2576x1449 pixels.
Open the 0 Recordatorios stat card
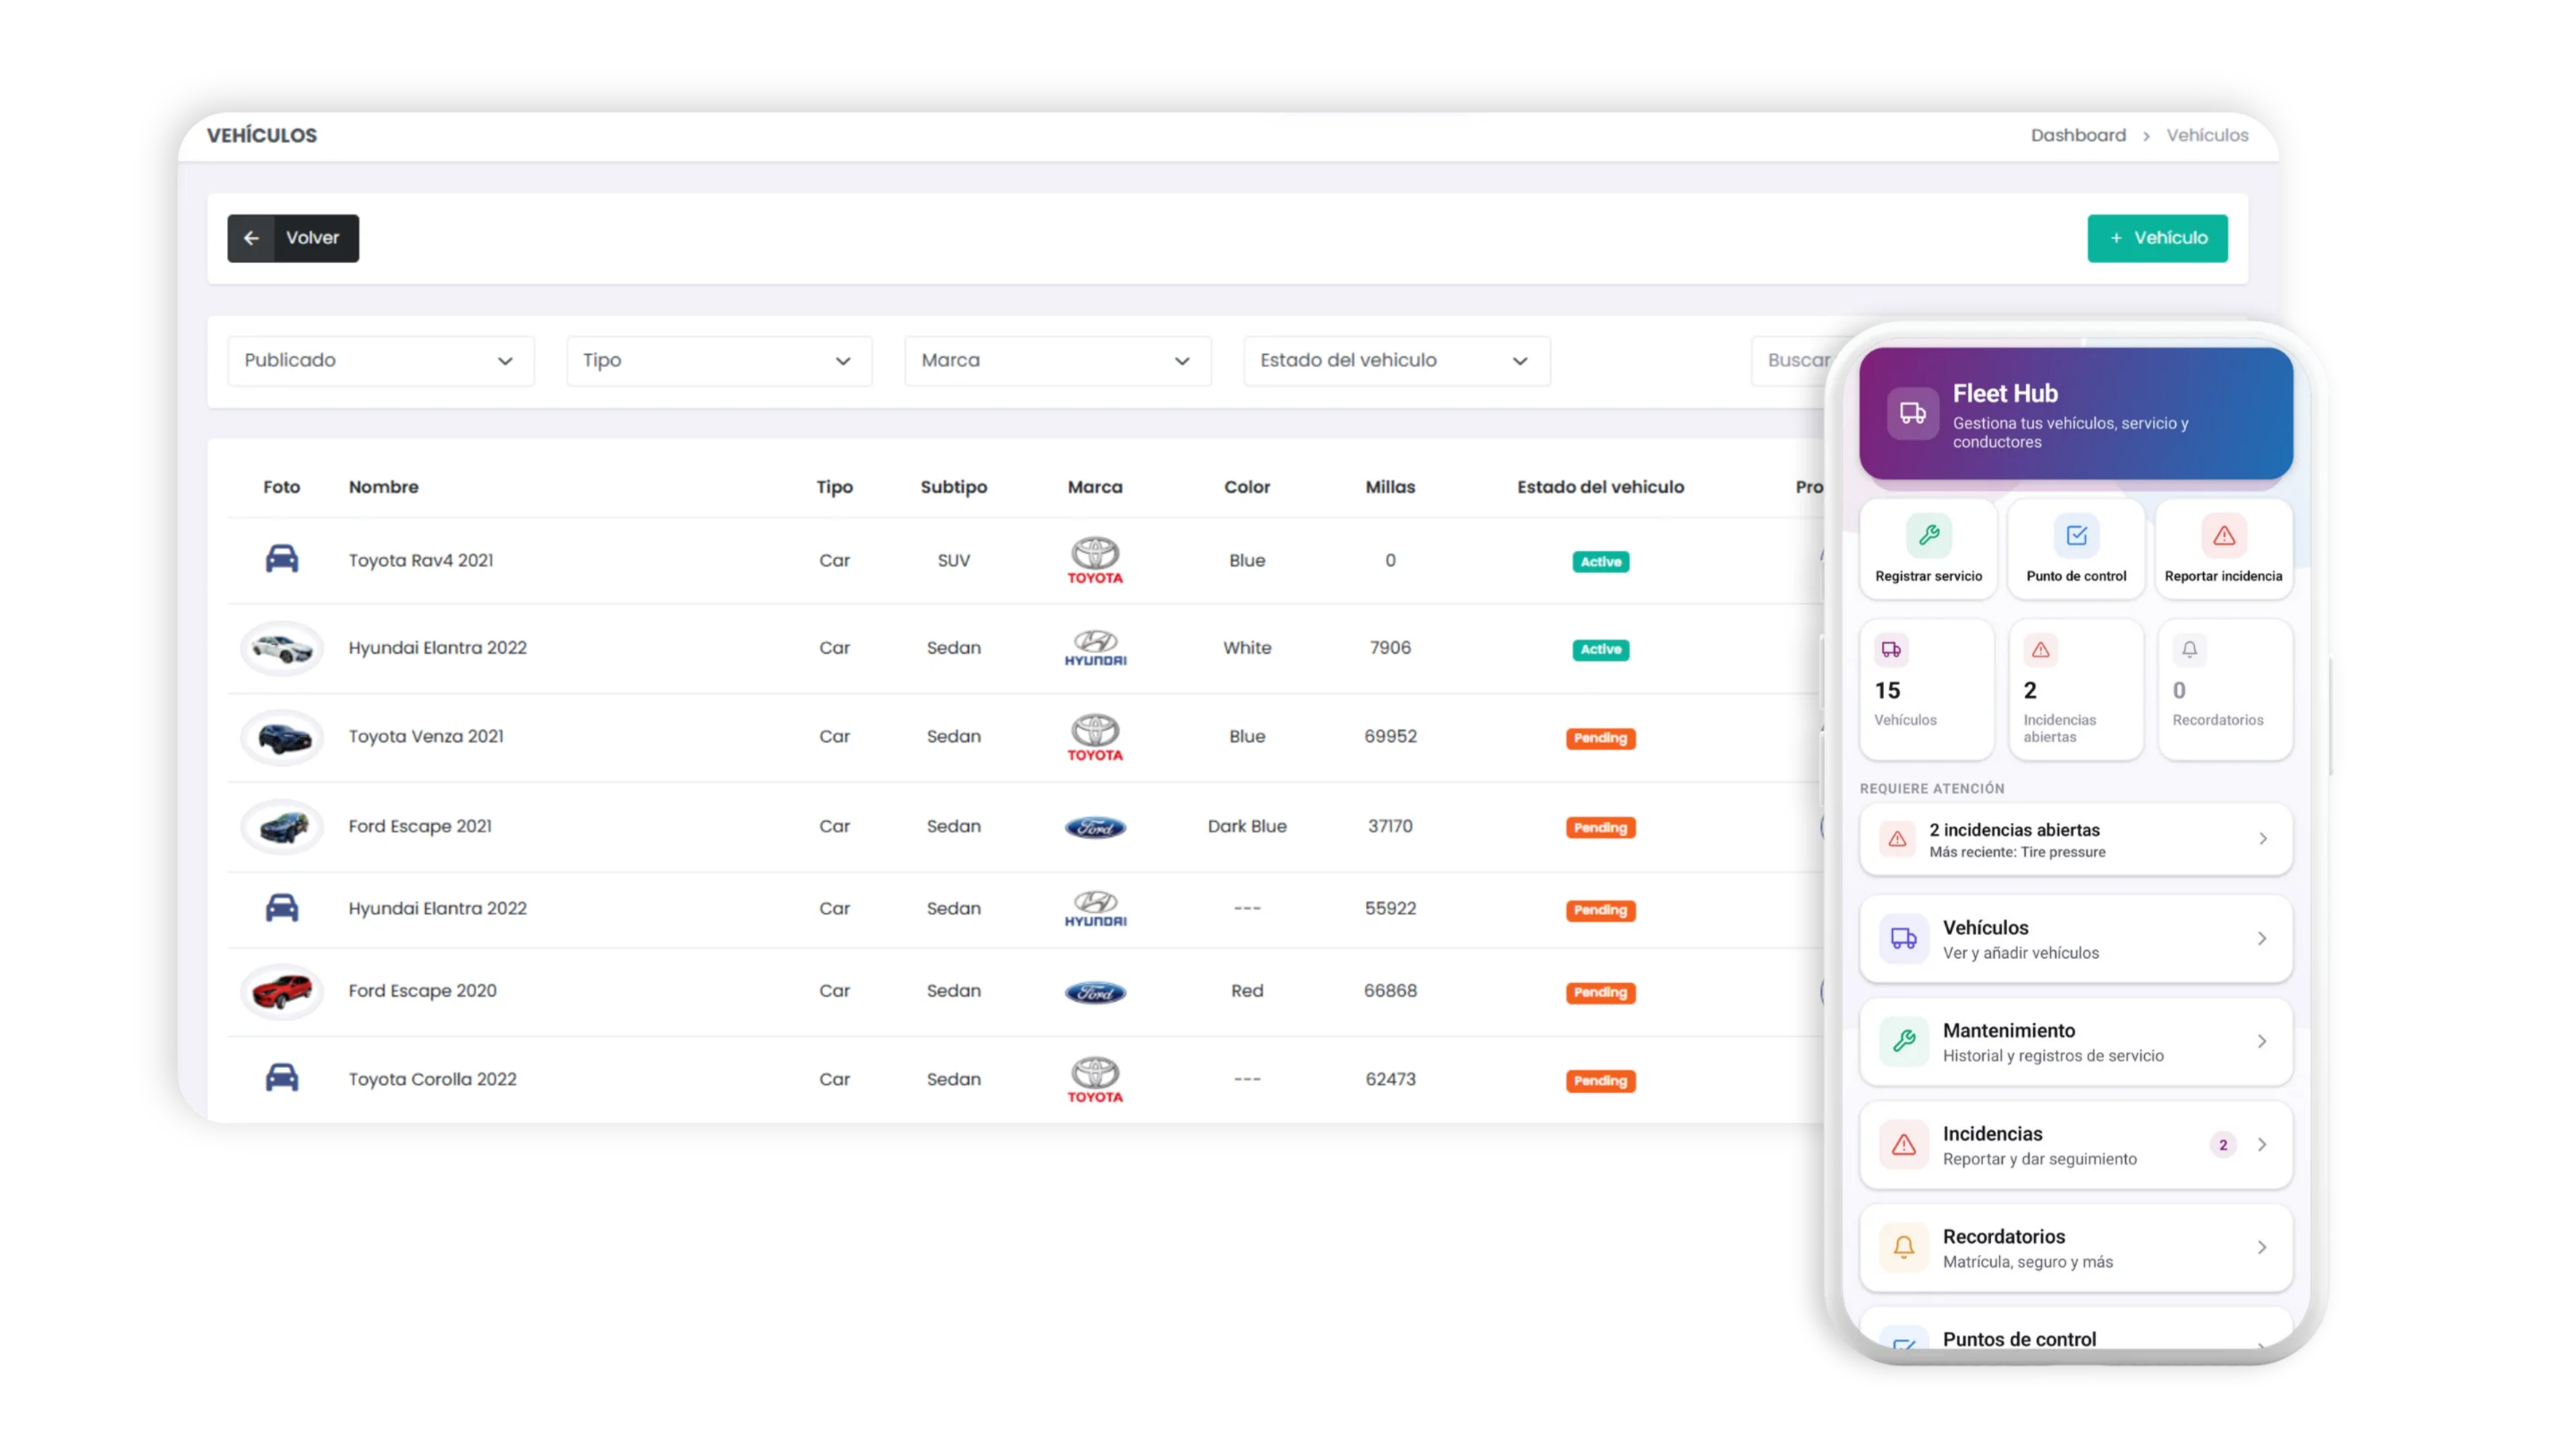coord(2225,689)
